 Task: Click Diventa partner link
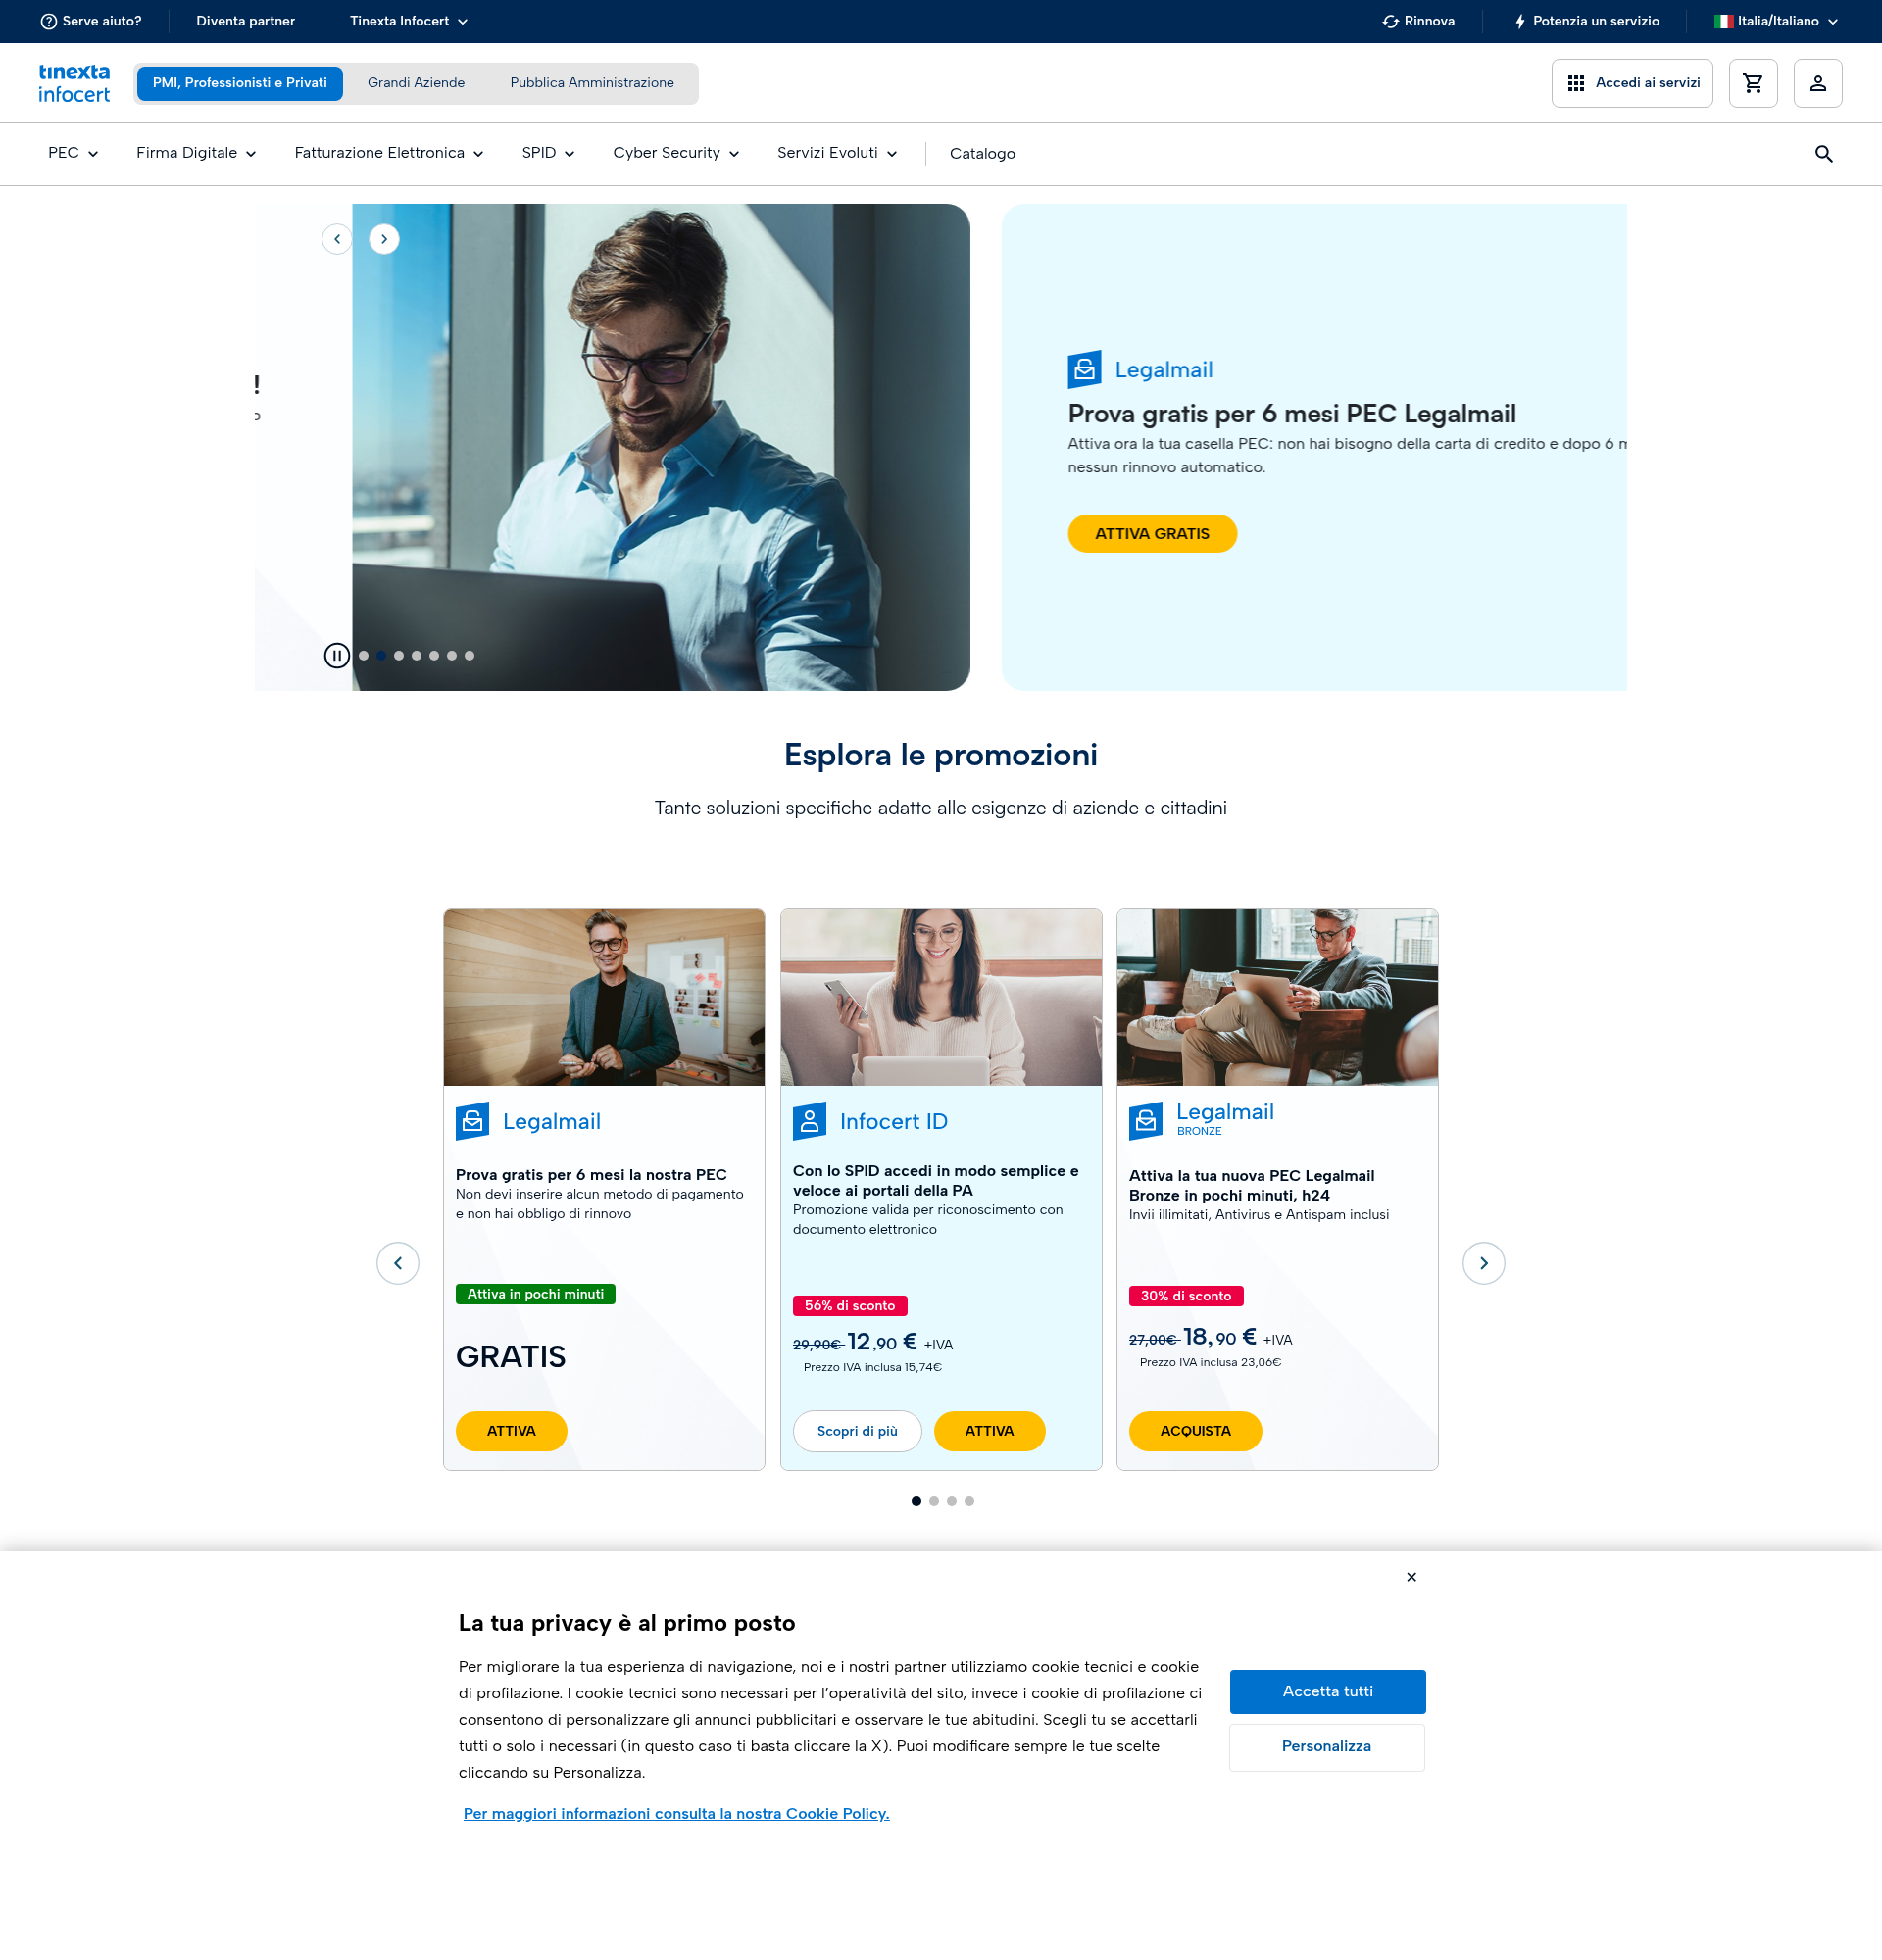(245, 21)
